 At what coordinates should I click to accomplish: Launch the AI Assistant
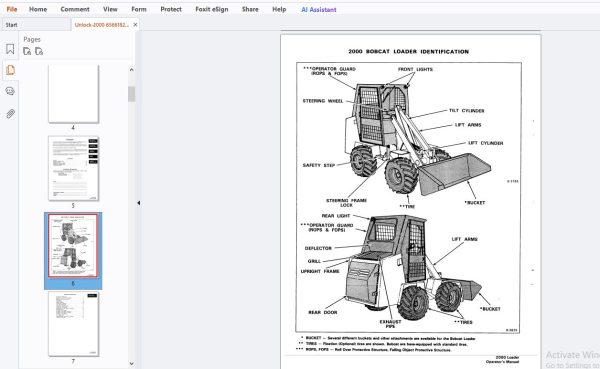319,10
